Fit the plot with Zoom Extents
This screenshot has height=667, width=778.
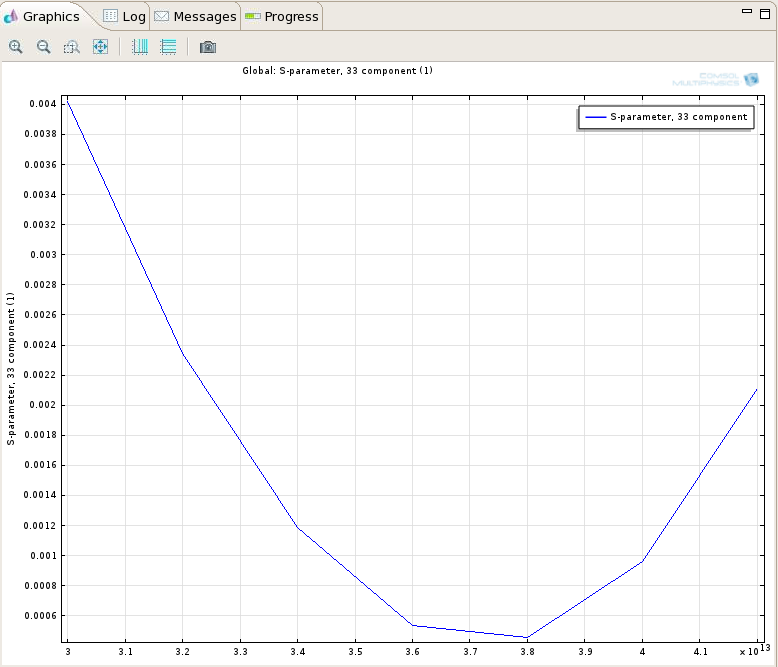tap(100, 47)
